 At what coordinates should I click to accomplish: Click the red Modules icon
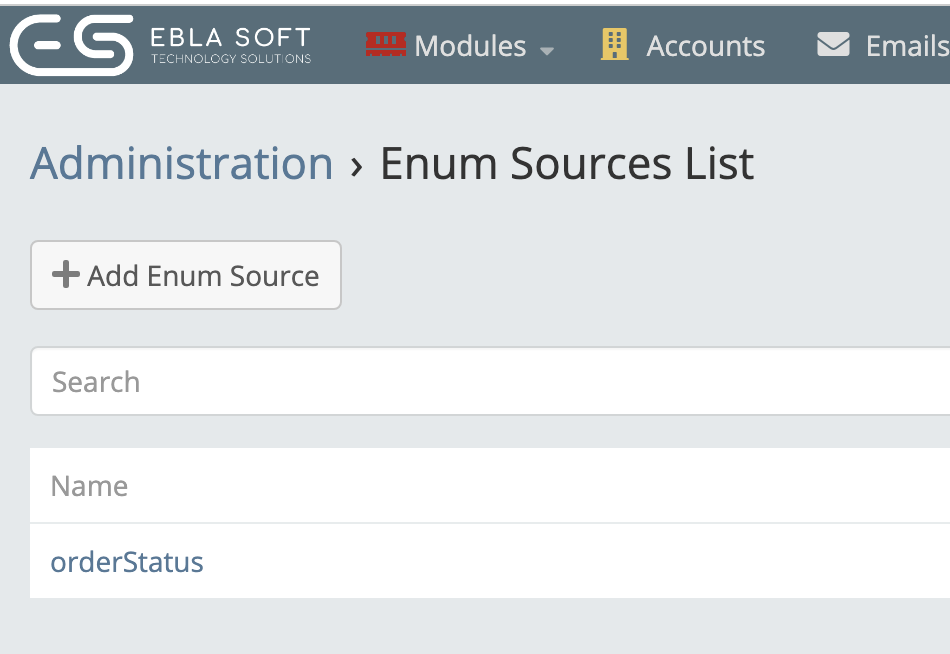pyautogui.click(x=385, y=44)
